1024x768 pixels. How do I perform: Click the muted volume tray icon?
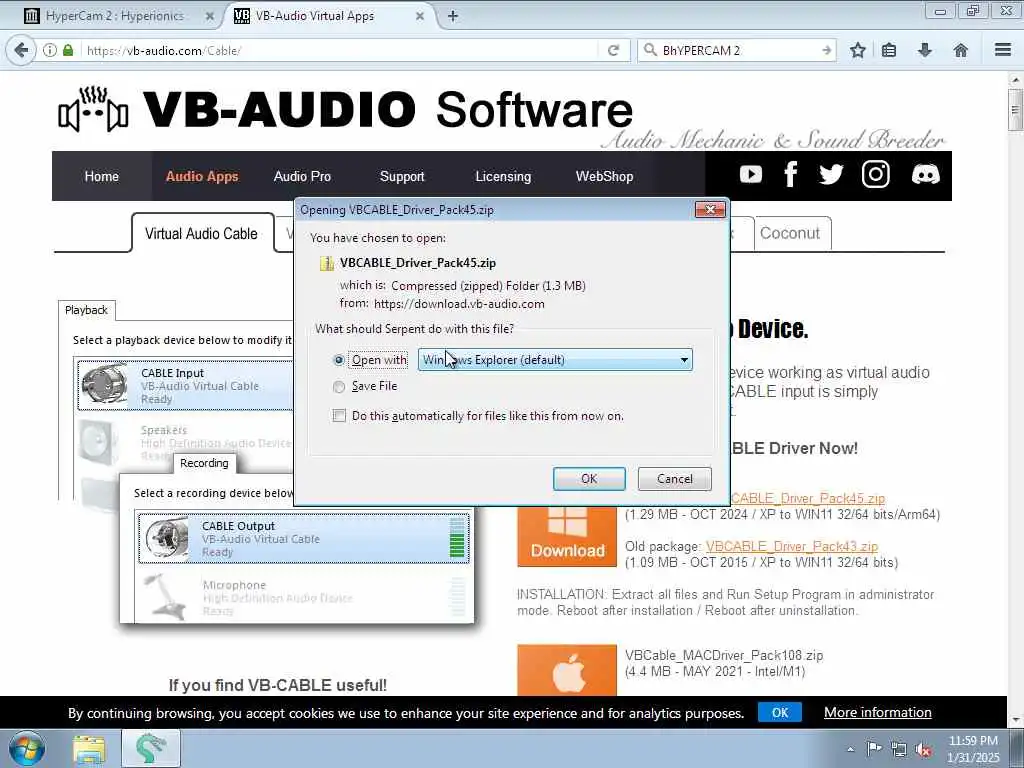click(x=923, y=750)
